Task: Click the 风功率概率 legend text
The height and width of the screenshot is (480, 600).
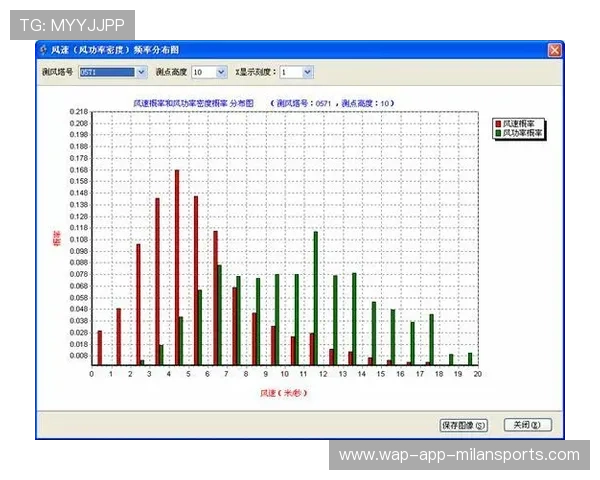Action: [x=522, y=133]
